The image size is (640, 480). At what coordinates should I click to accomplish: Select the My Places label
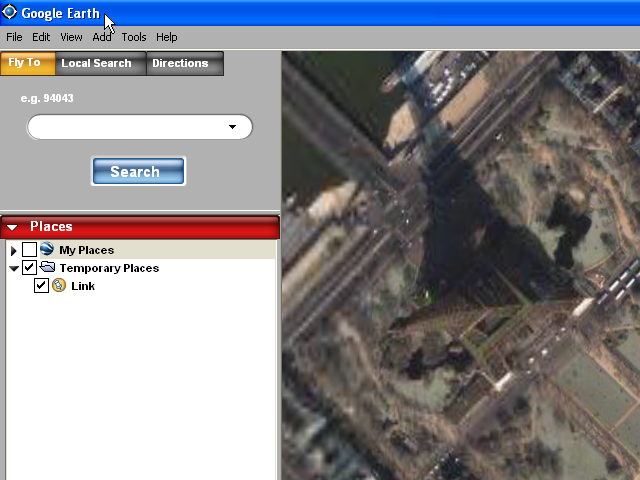87,250
